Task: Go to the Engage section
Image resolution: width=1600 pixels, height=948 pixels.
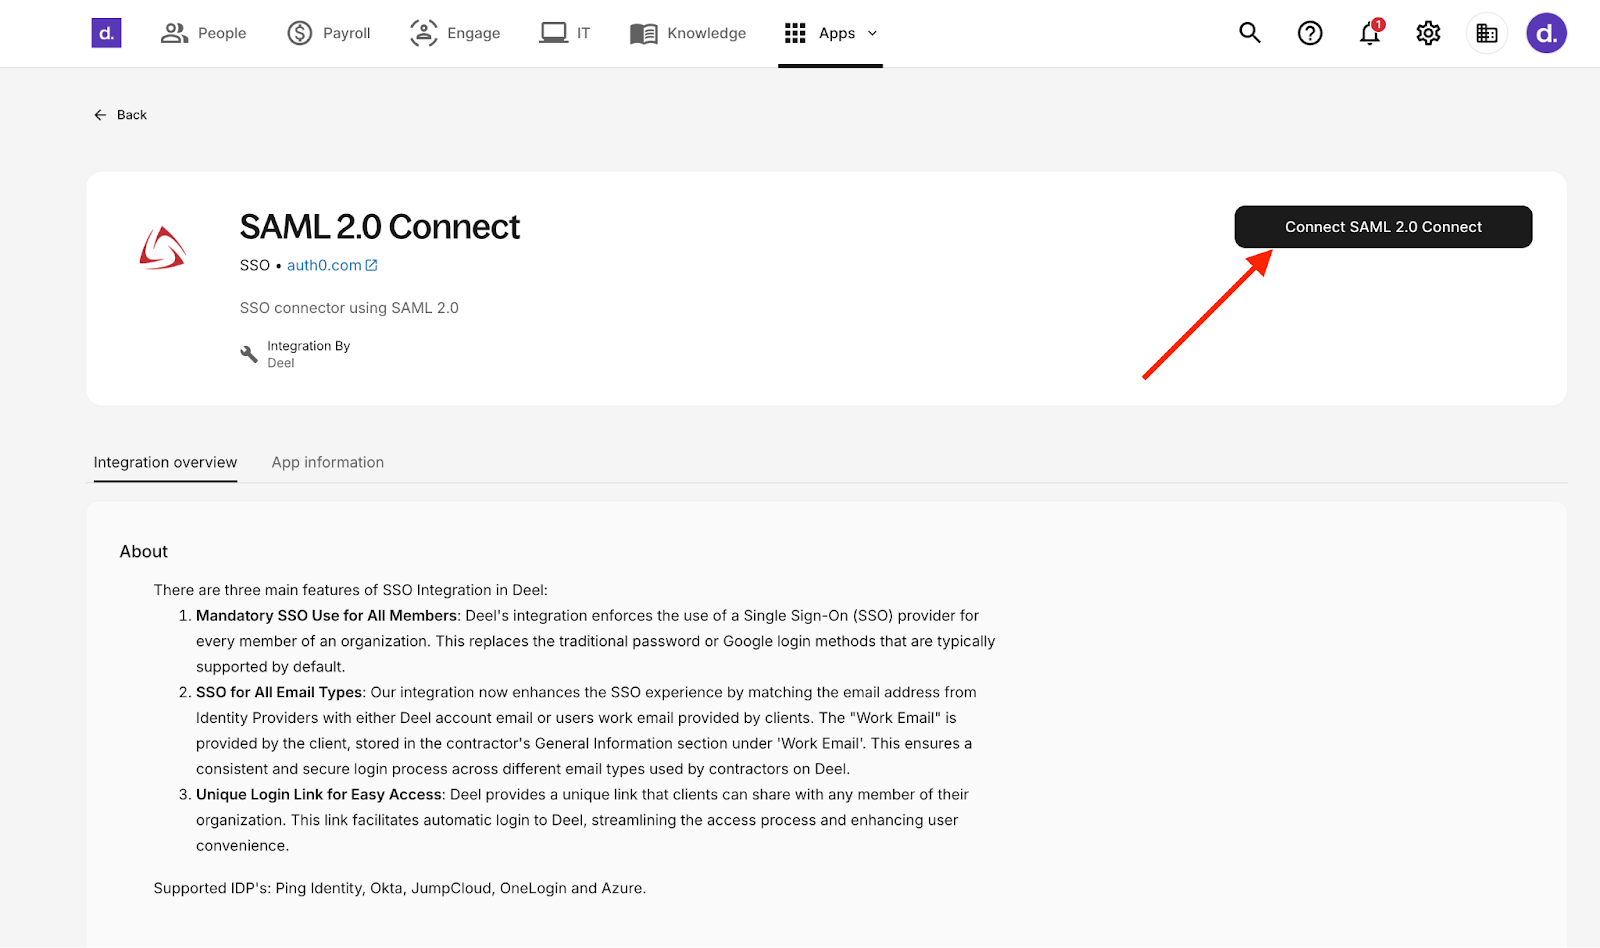Action: [455, 33]
